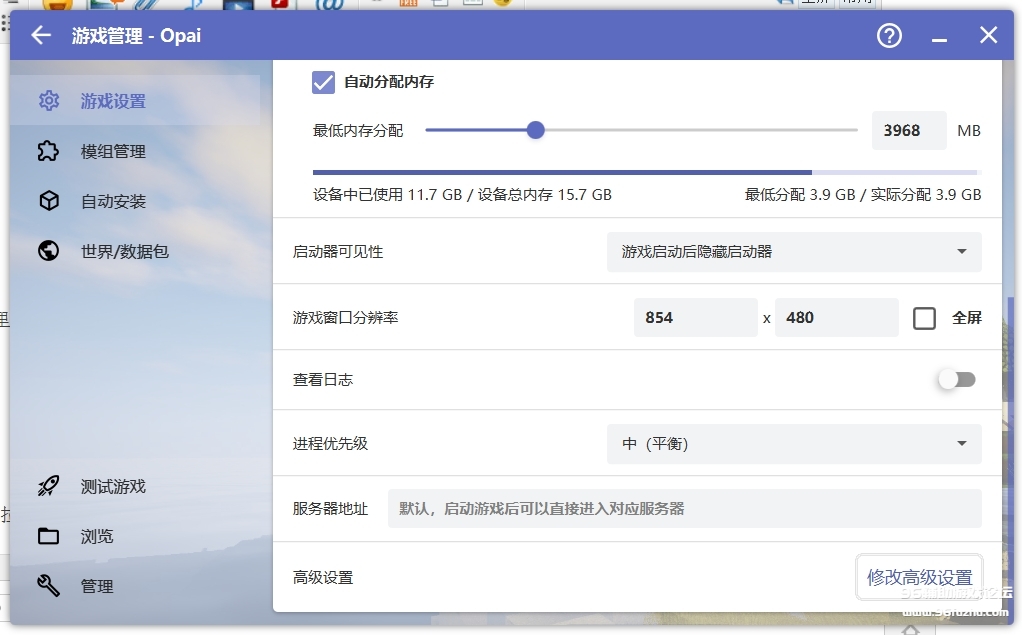Click the back arrow in title bar
Viewport: 1022px width, 635px height.
(x=40, y=36)
